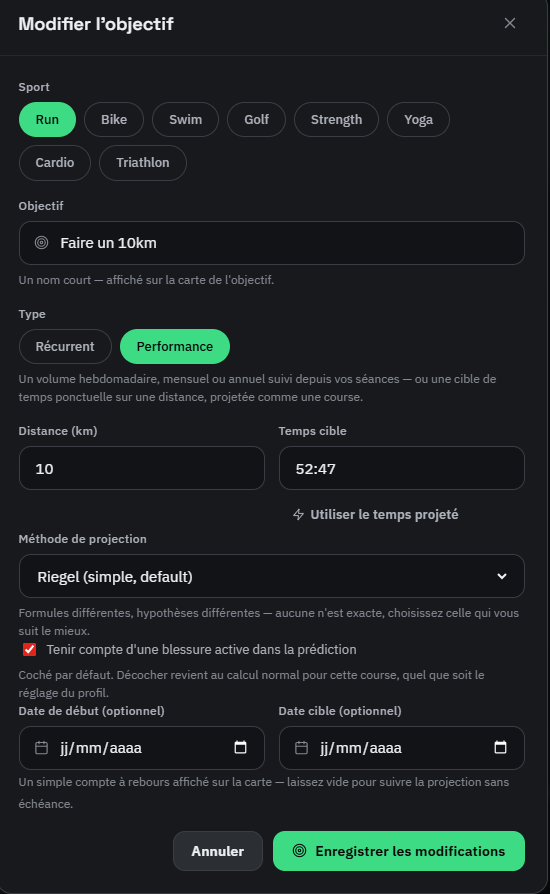Screen dimensions: 550x894
Task: Expand the Méthode de projection dropdown
Action: point(271,576)
